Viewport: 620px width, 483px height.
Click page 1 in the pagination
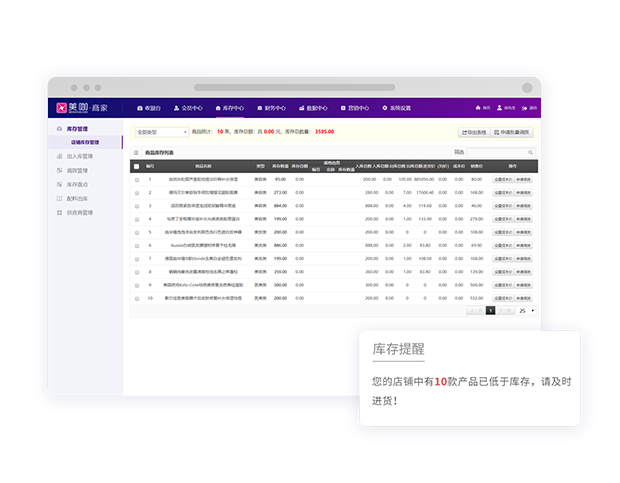coord(490,311)
